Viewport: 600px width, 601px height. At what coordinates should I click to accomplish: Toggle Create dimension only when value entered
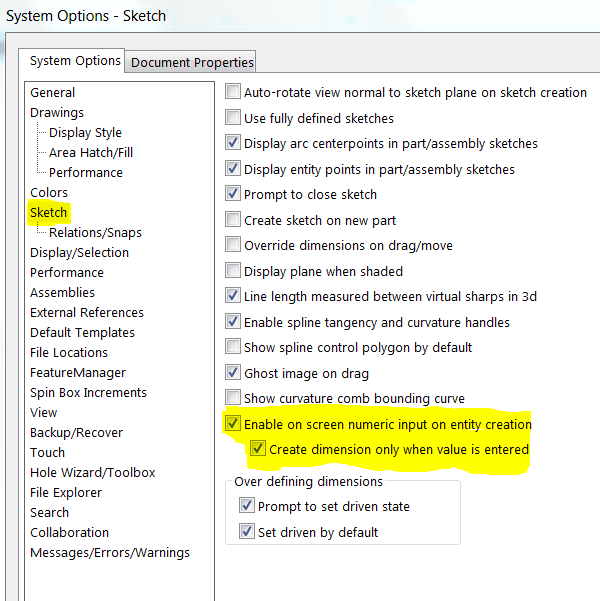[258, 448]
